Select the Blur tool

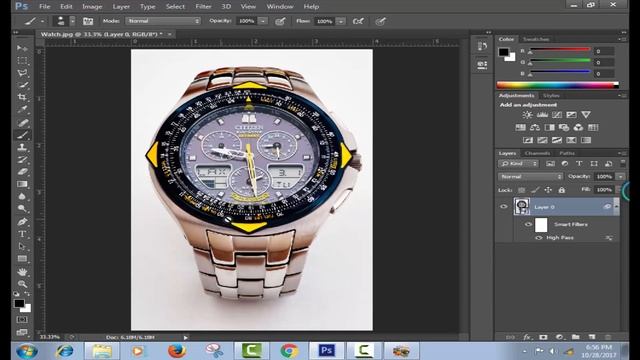[x=22, y=196]
